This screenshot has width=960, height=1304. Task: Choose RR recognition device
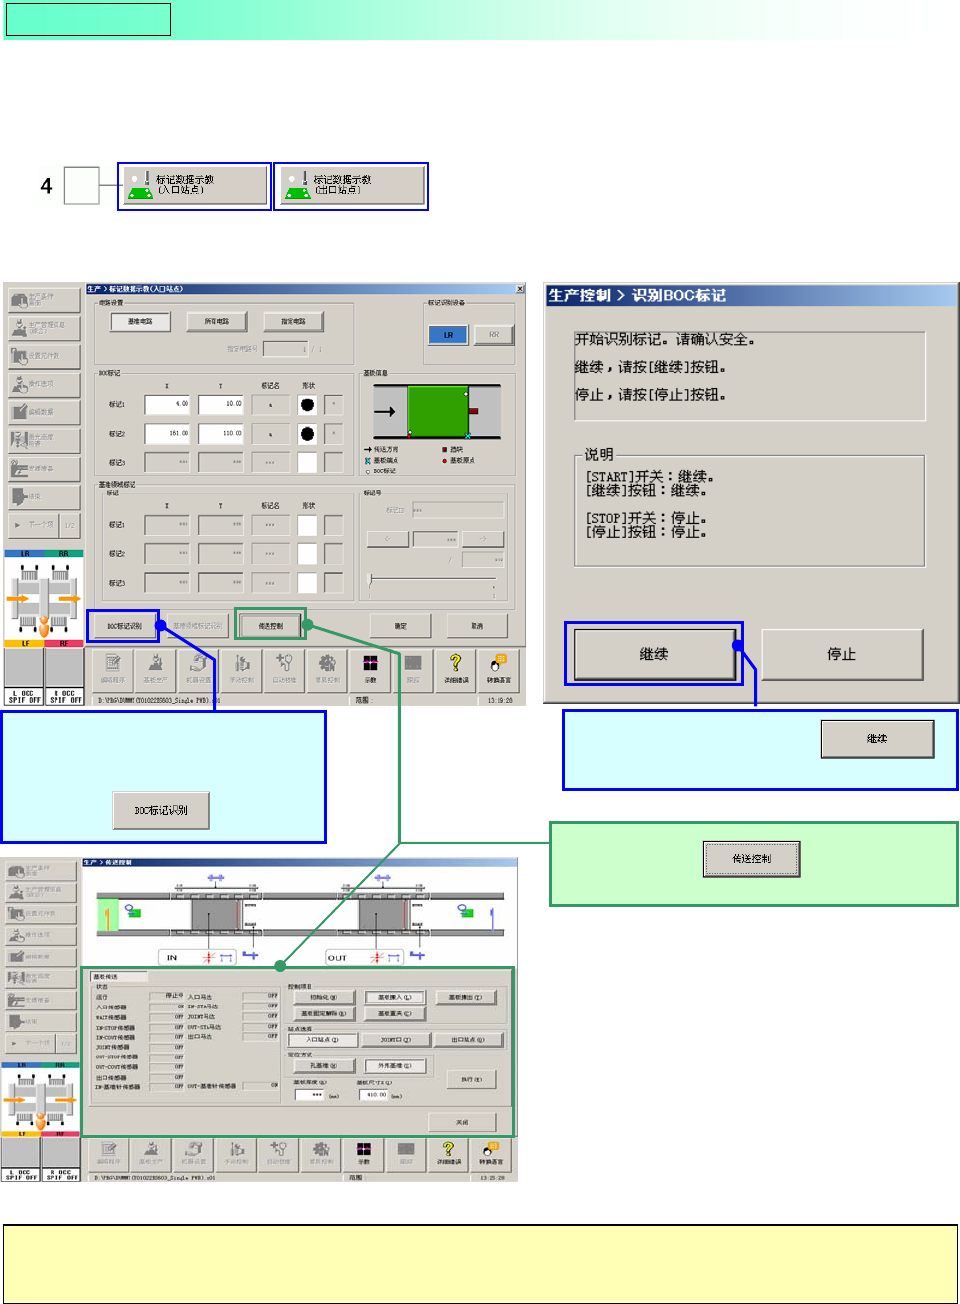pos(493,335)
